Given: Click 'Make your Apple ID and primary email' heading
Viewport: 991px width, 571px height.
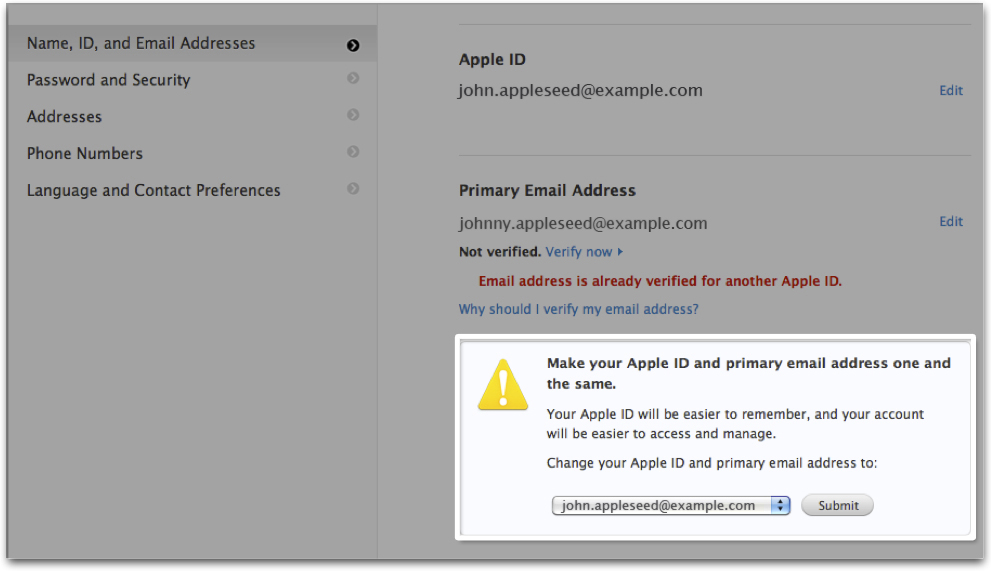Looking at the screenshot, I should tap(748, 373).
